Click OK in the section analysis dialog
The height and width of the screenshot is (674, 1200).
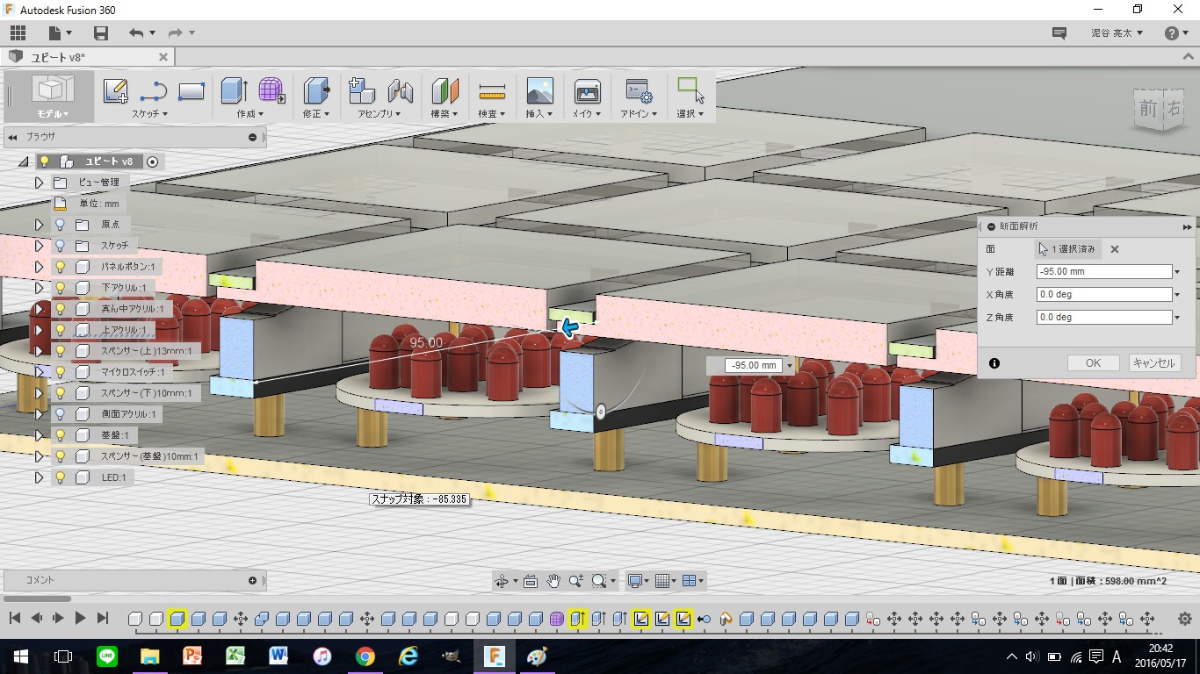point(1093,363)
